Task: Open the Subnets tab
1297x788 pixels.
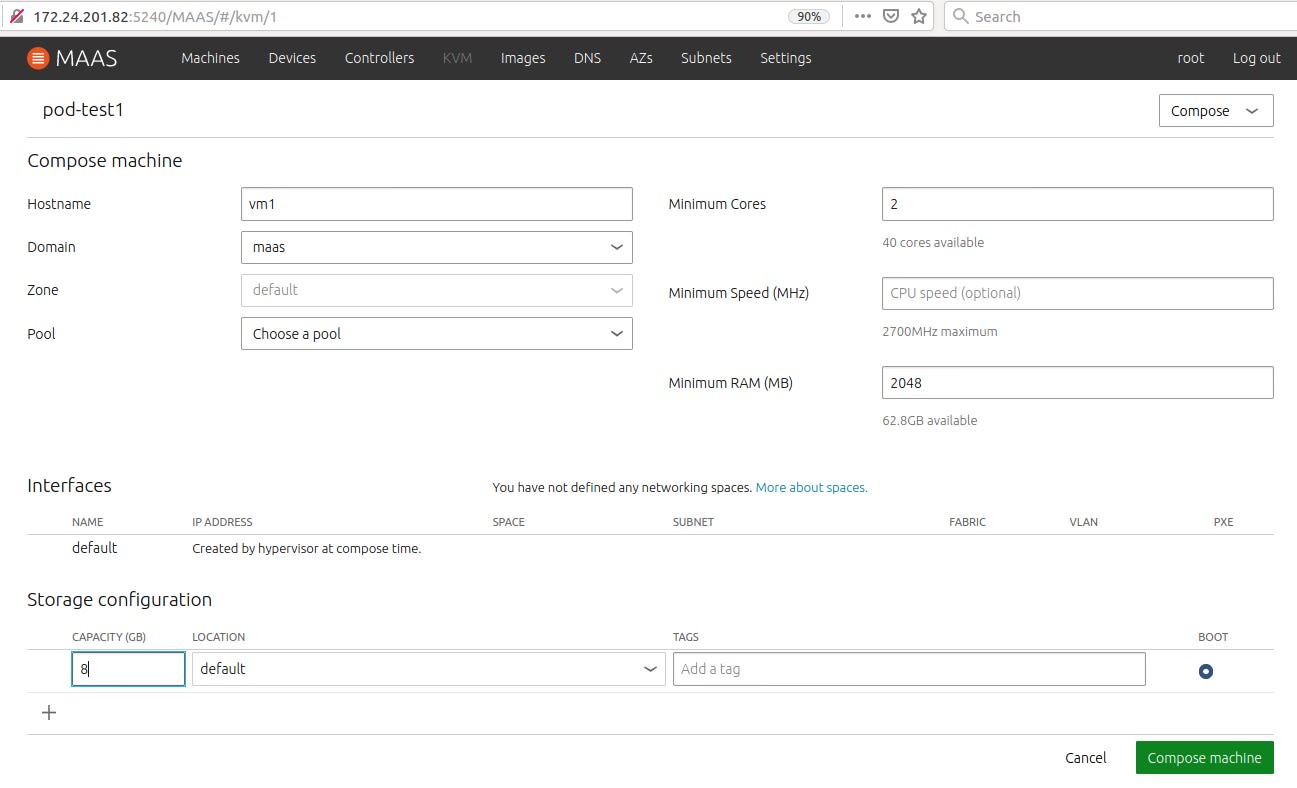Action: [706, 58]
